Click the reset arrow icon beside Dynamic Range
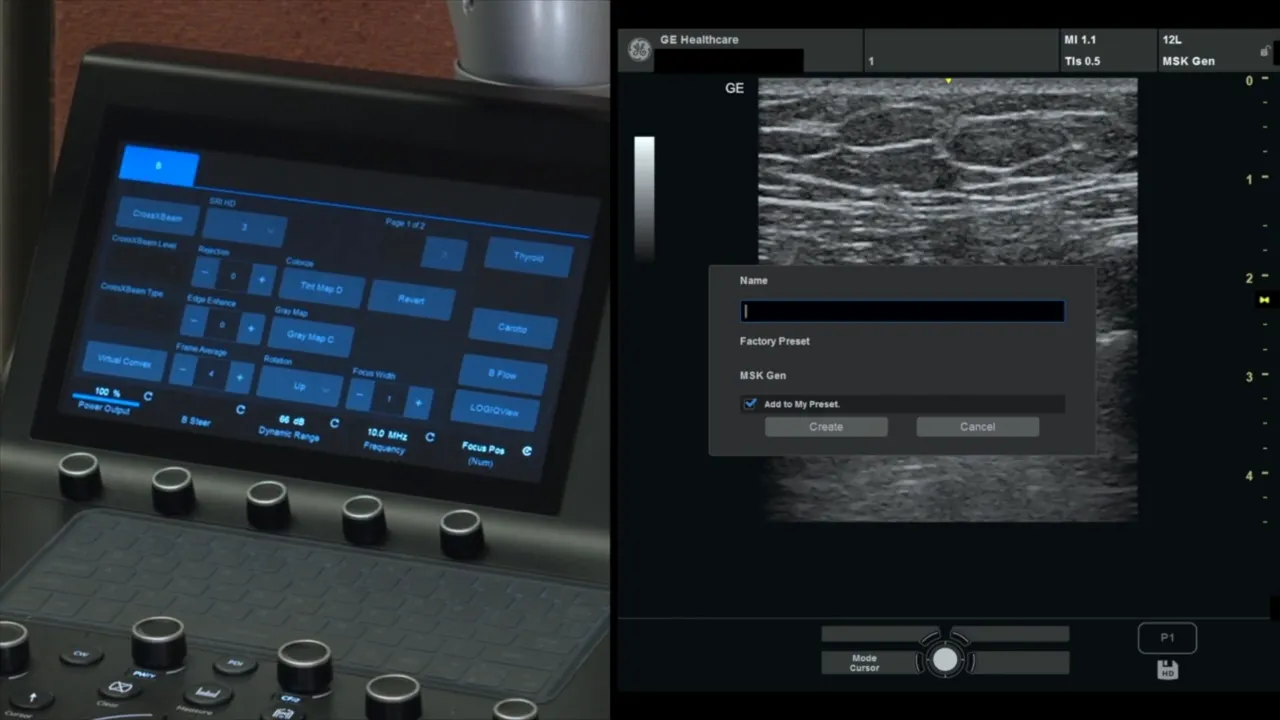This screenshot has height=720, width=1280. point(334,423)
